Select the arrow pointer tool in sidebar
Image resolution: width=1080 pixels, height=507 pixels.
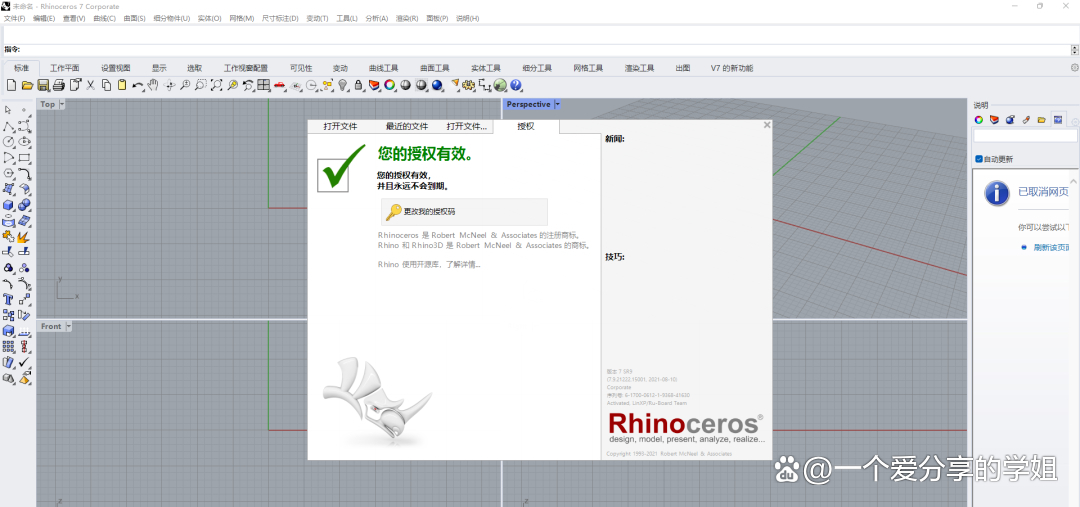[8, 110]
